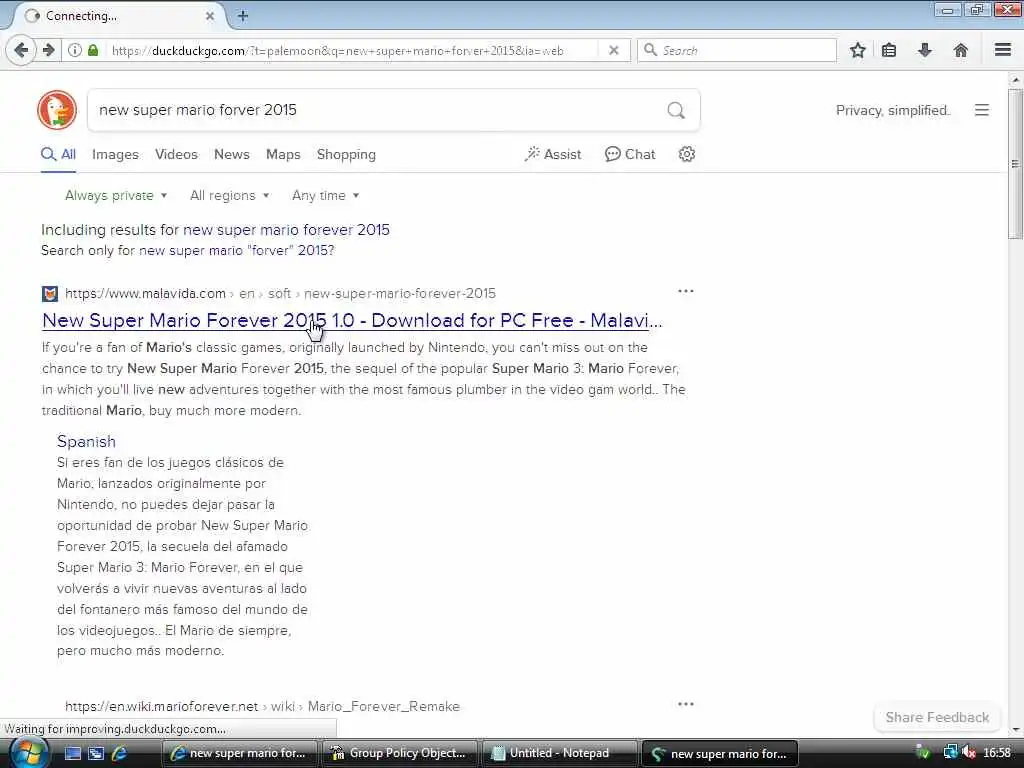Screen dimensions: 1024x768
Task: Click the malavida.com result URL
Action: click(280, 293)
